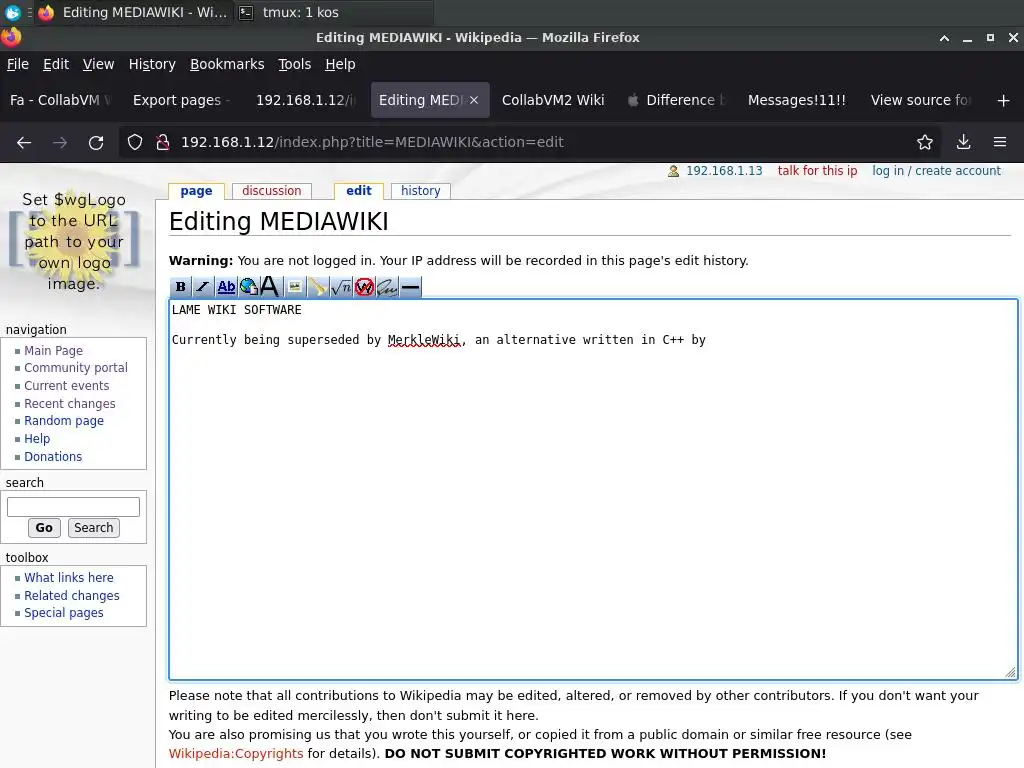
Task: Open the Bookmarks menu
Action: click(x=227, y=64)
